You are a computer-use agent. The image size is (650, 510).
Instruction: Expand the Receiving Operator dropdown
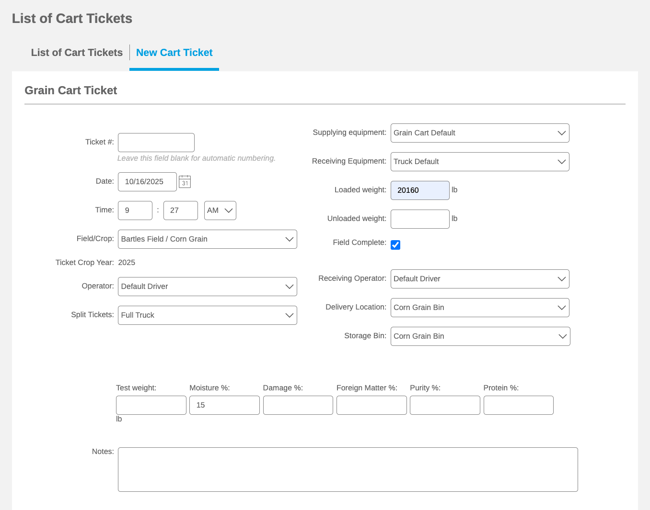479,279
